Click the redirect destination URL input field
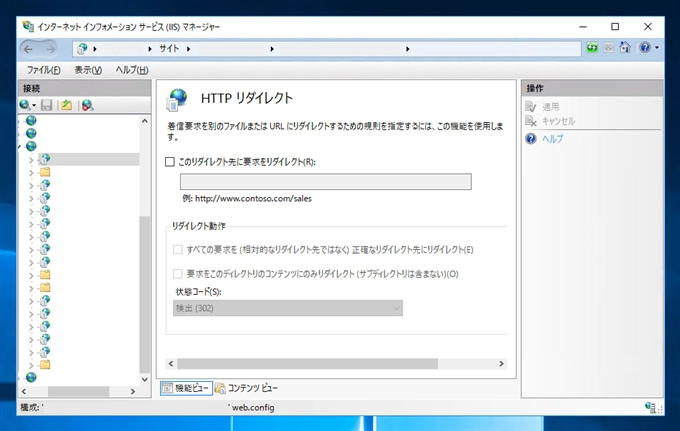 click(326, 182)
